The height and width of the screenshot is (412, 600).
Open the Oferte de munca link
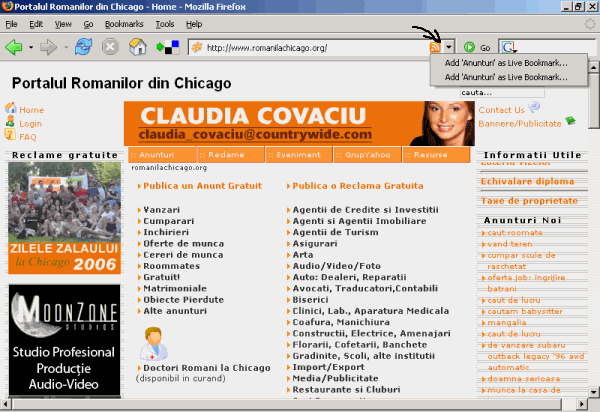pyautogui.click(x=183, y=243)
